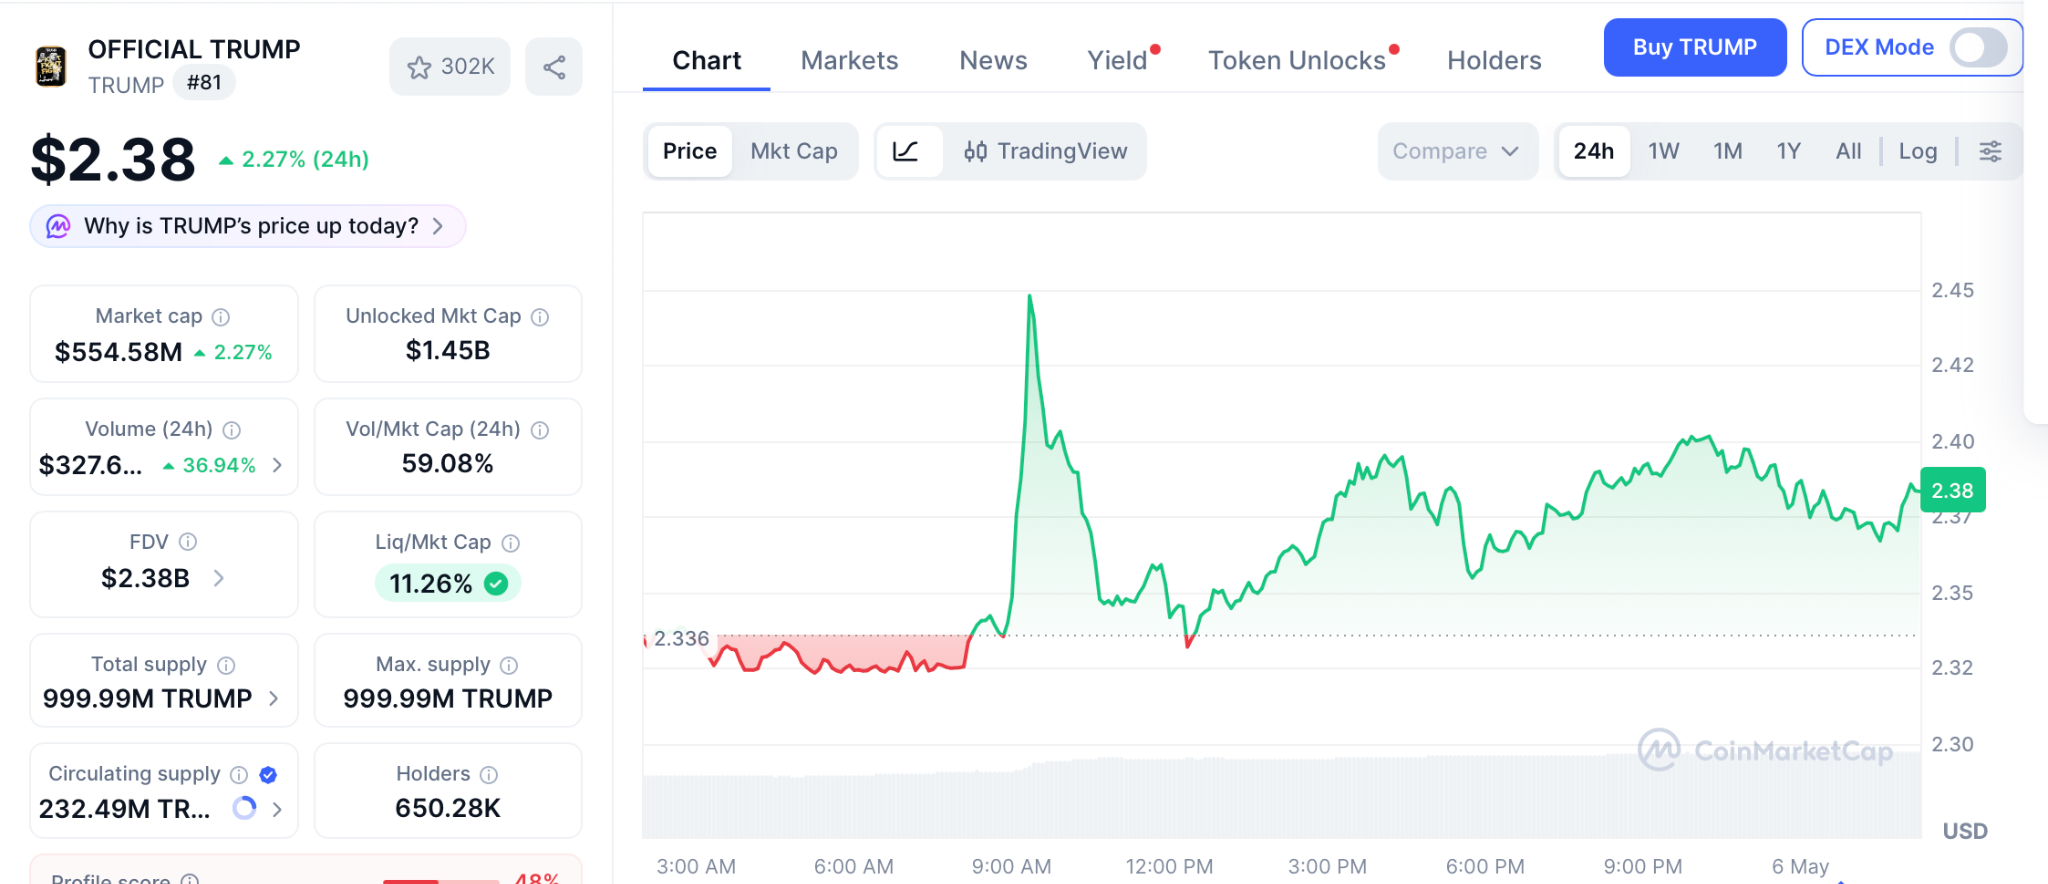Switch chart to Mkt Cap view
This screenshot has height=884, width=2048.
pyautogui.click(x=794, y=151)
